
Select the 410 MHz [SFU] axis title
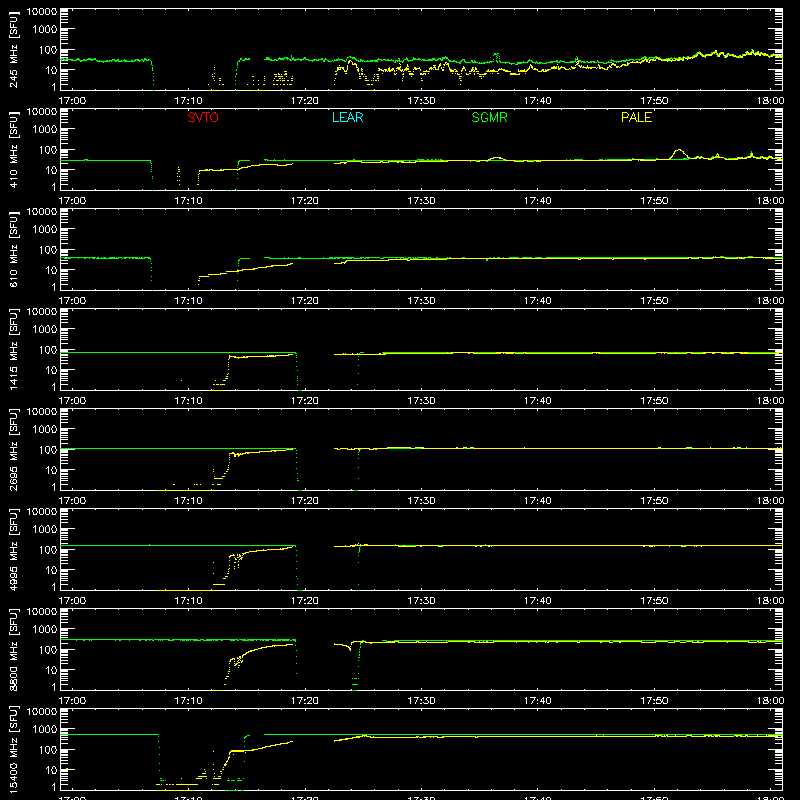point(14,149)
